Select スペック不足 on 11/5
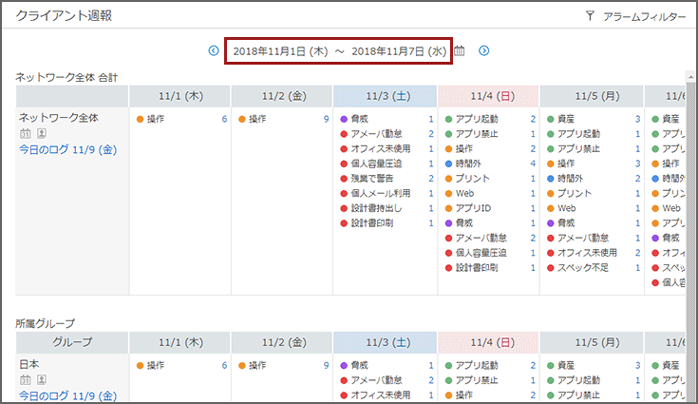Viewport: 698px width, 404px height. click(x=583, y=267)
